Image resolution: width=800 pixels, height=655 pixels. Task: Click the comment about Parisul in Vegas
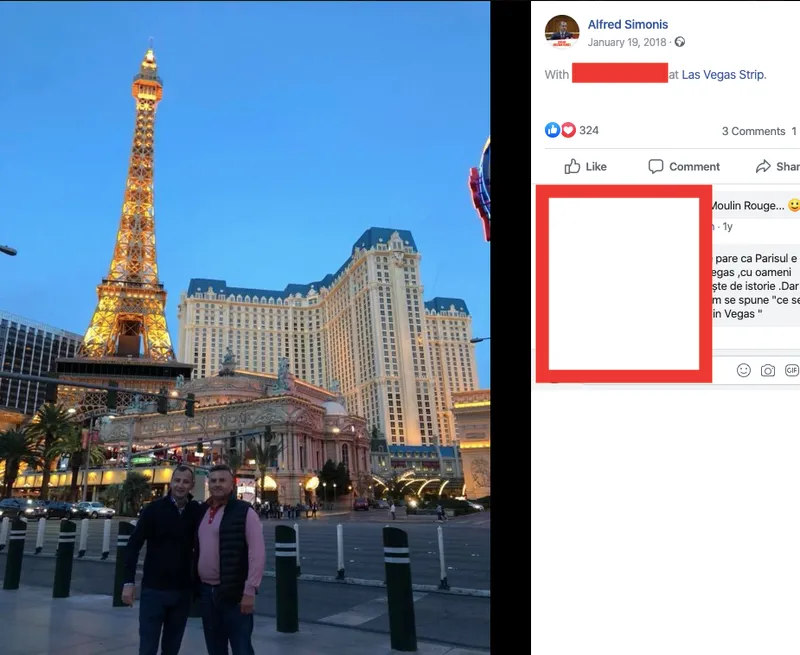click(756, 286)
